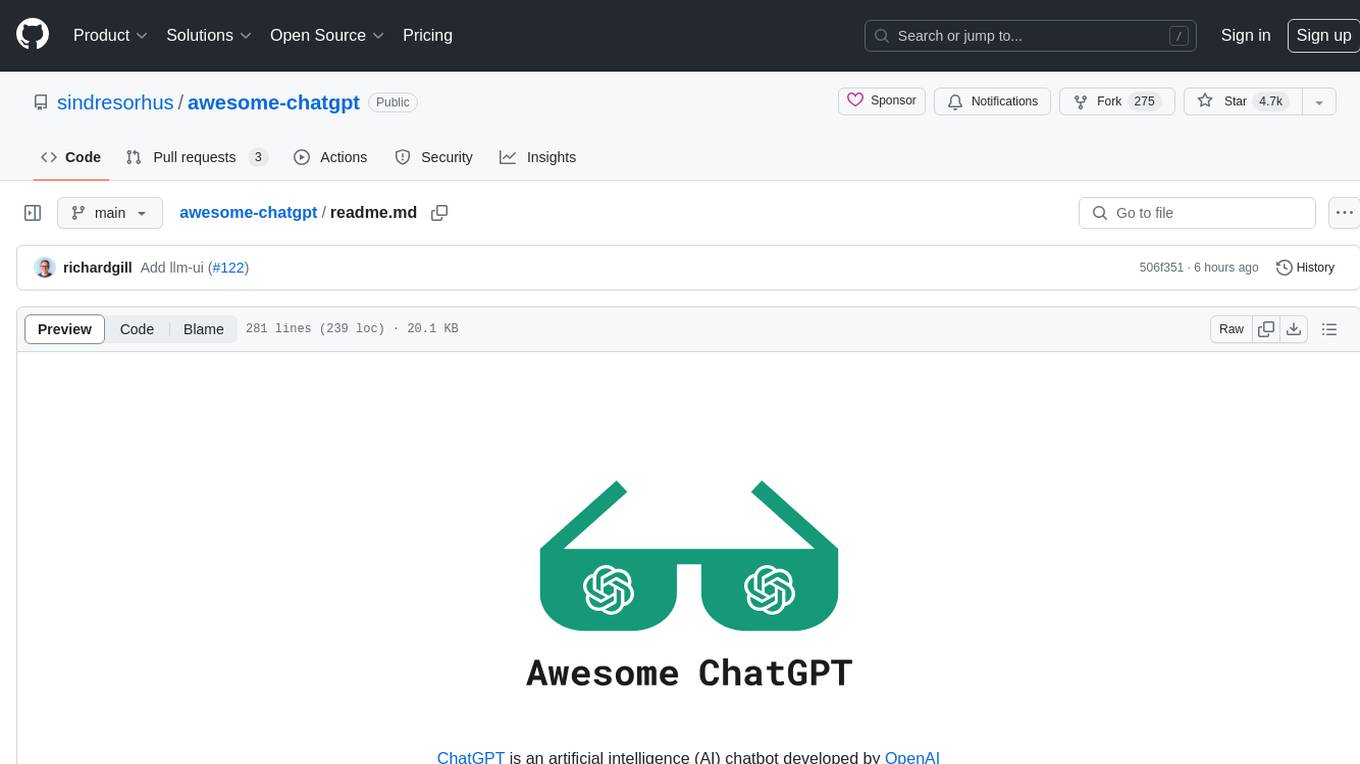The width and height of the screenshot is (1360, 764).
Task: Copy the file path icon
Action: 439,213
